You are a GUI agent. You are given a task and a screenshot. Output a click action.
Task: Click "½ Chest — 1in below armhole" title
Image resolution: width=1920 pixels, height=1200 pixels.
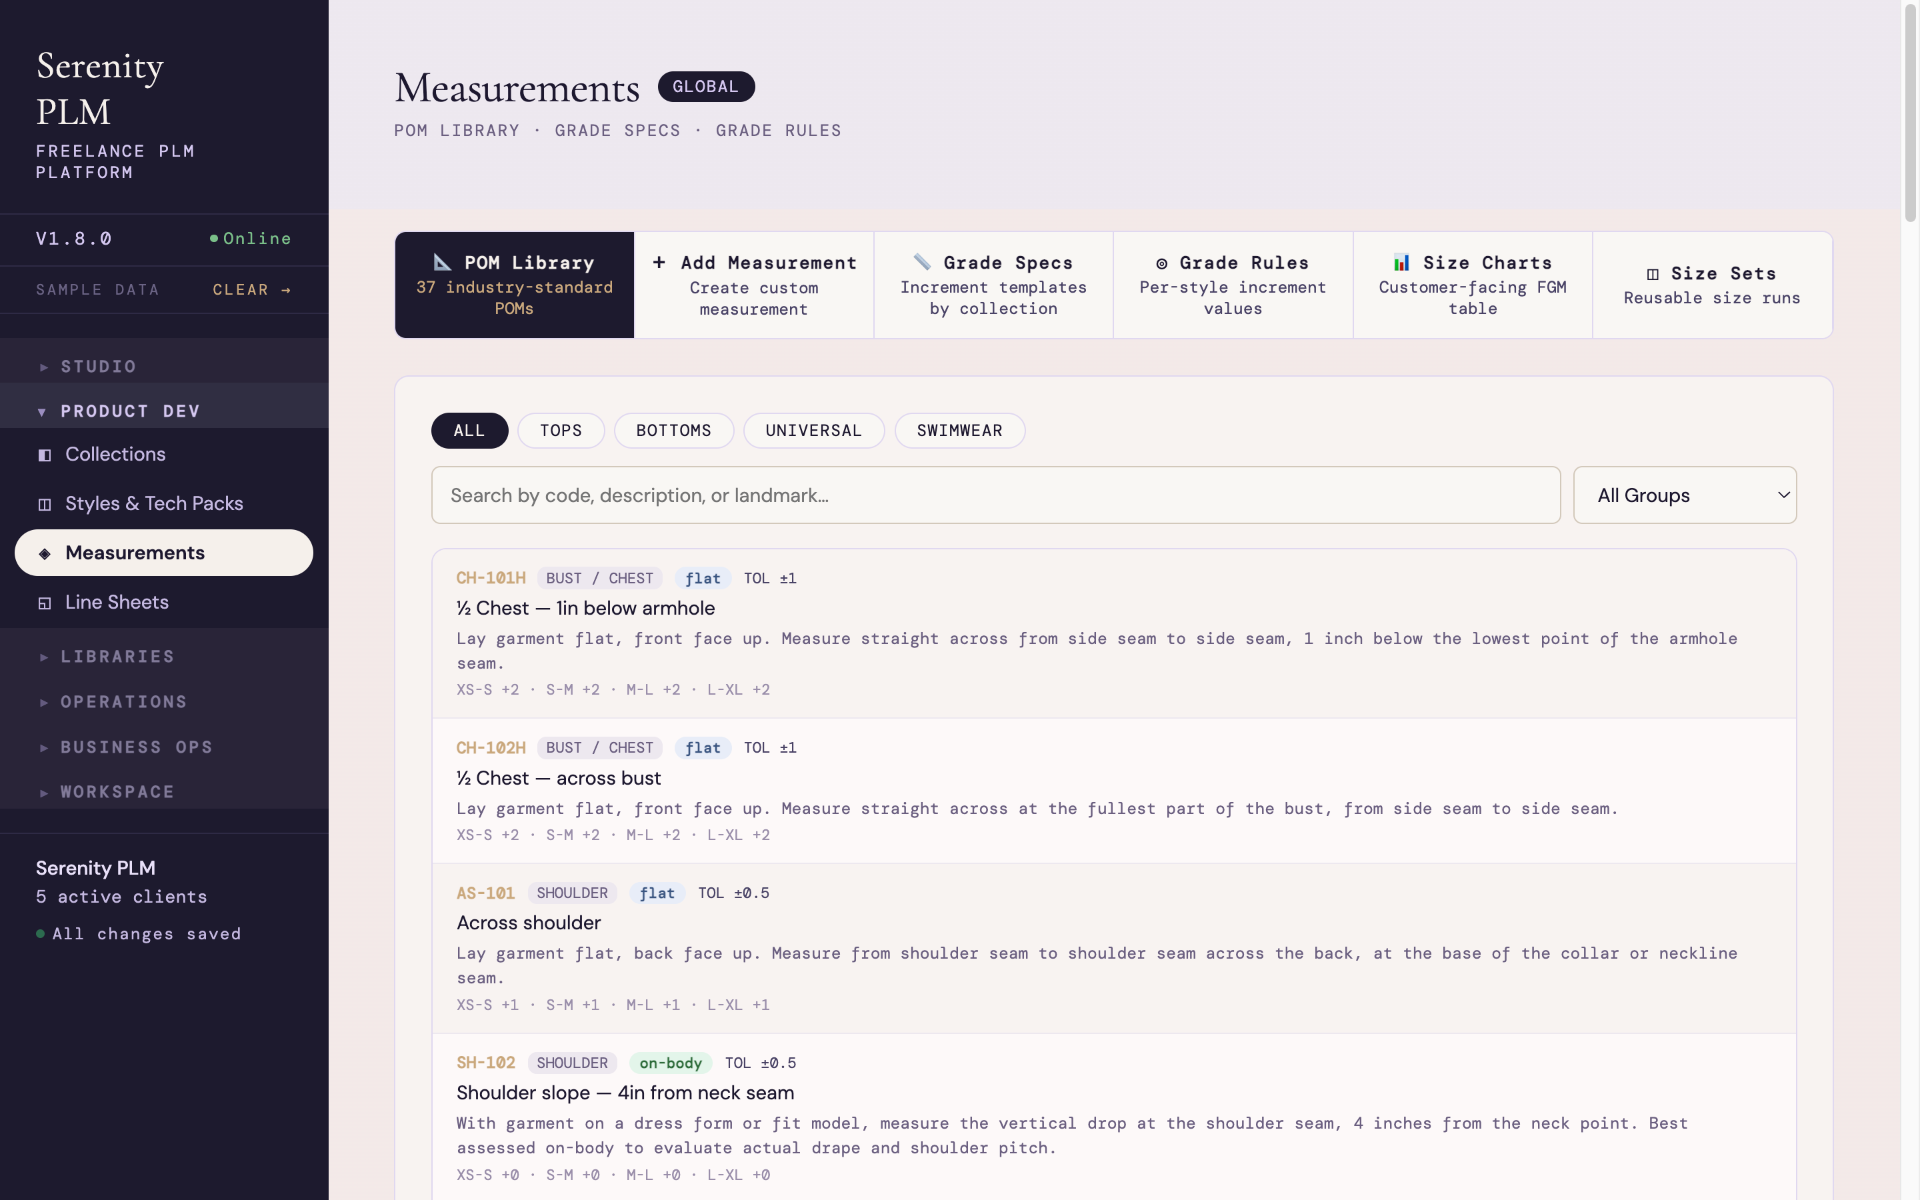tap(586, 608)
